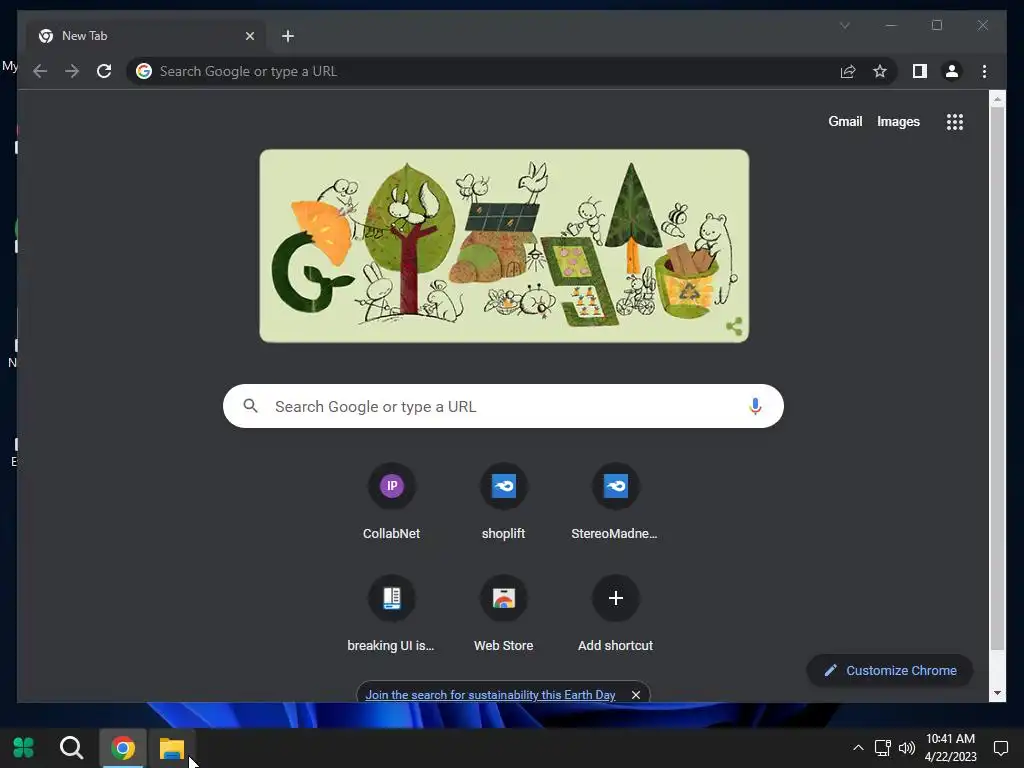Open the shoplift shortcut

click(504, 500)
